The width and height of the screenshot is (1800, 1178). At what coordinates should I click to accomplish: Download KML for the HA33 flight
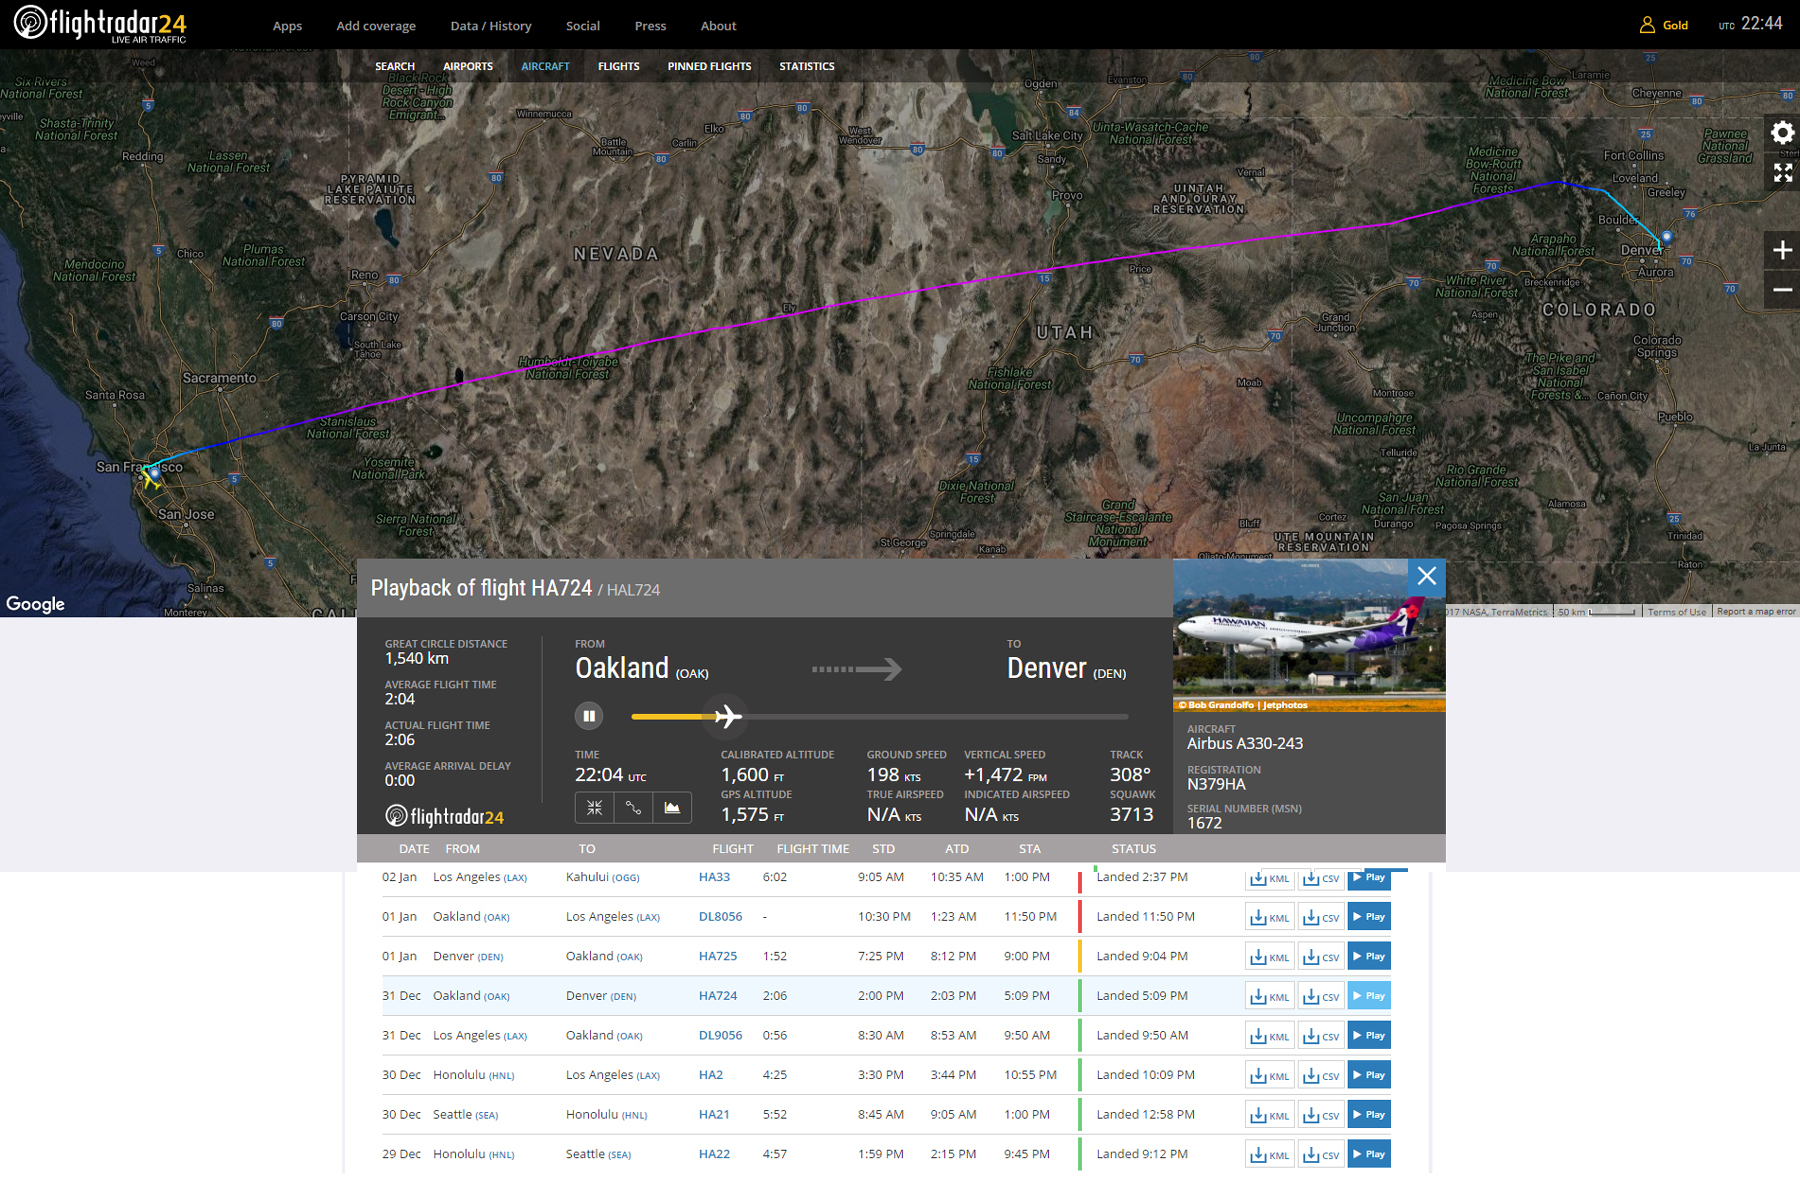[1270, 878]
